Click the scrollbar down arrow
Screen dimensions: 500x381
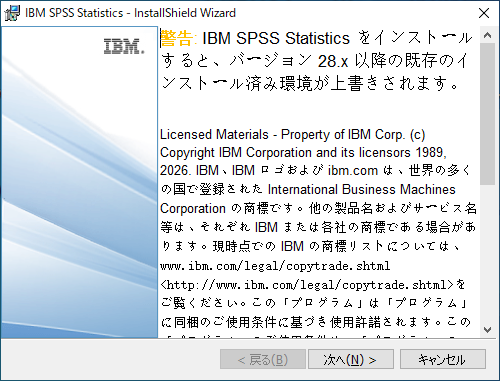click(x=487, y=330)
